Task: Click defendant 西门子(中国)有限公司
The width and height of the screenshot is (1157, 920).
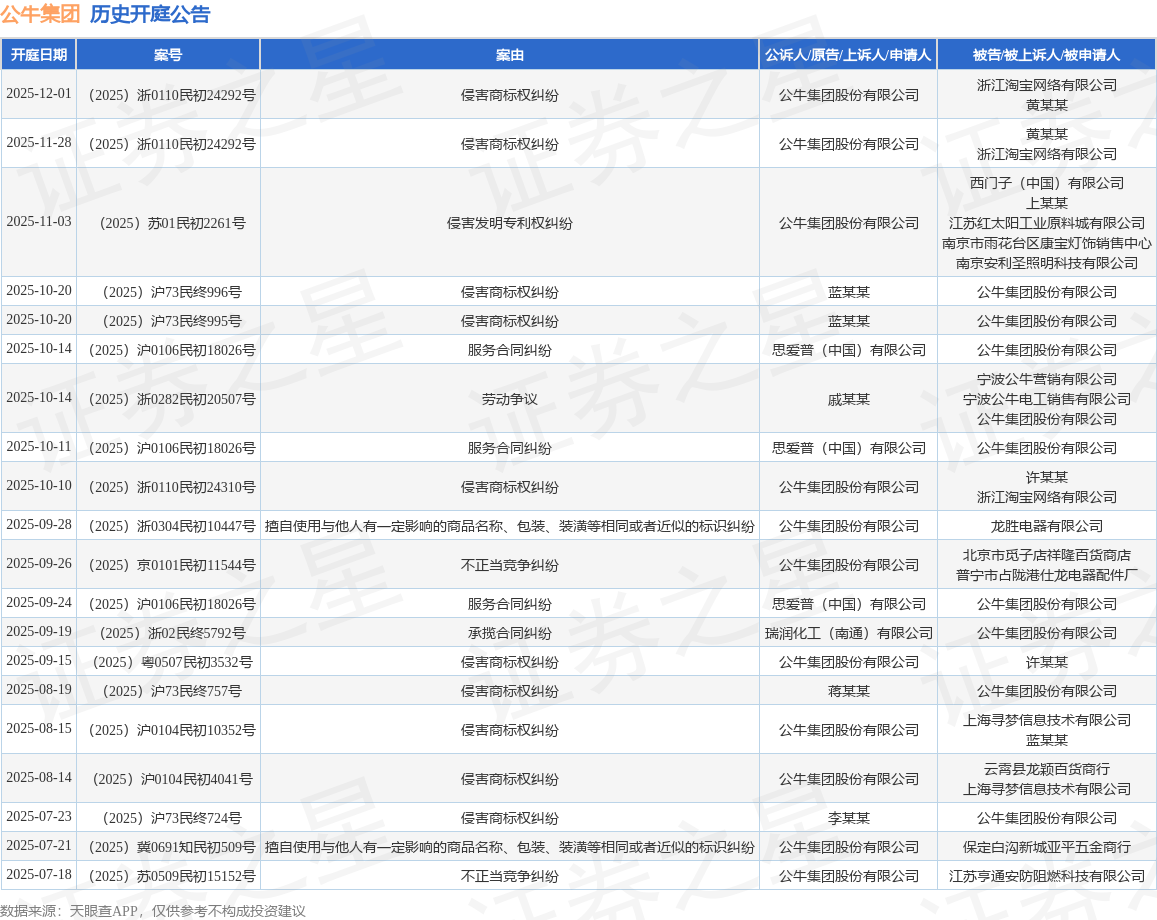Action: coord(1046,183)
